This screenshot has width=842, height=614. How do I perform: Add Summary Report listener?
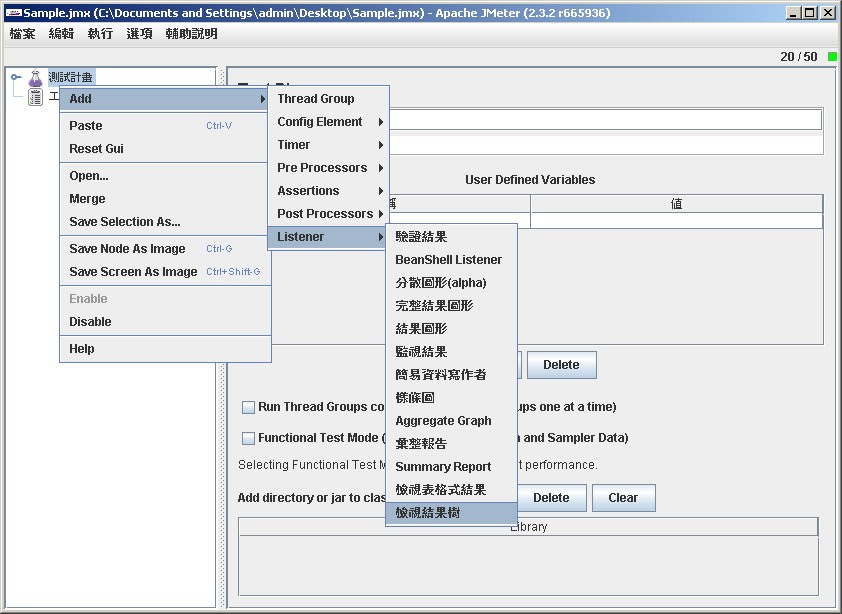[452, 467]
